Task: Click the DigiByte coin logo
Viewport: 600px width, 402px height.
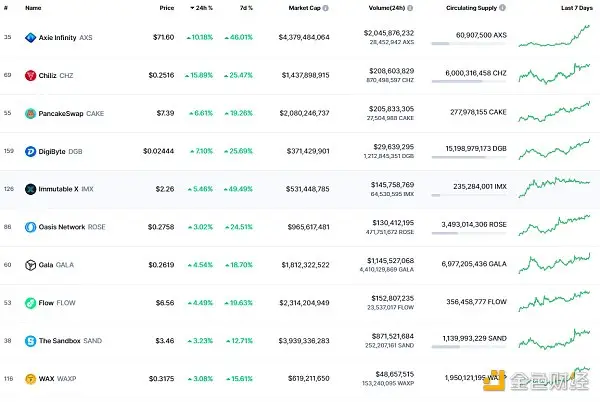Action: (30, 151)
